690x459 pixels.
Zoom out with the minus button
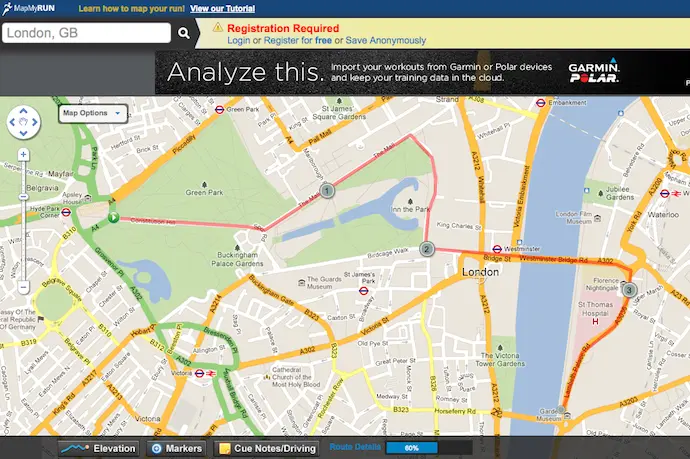23,288
